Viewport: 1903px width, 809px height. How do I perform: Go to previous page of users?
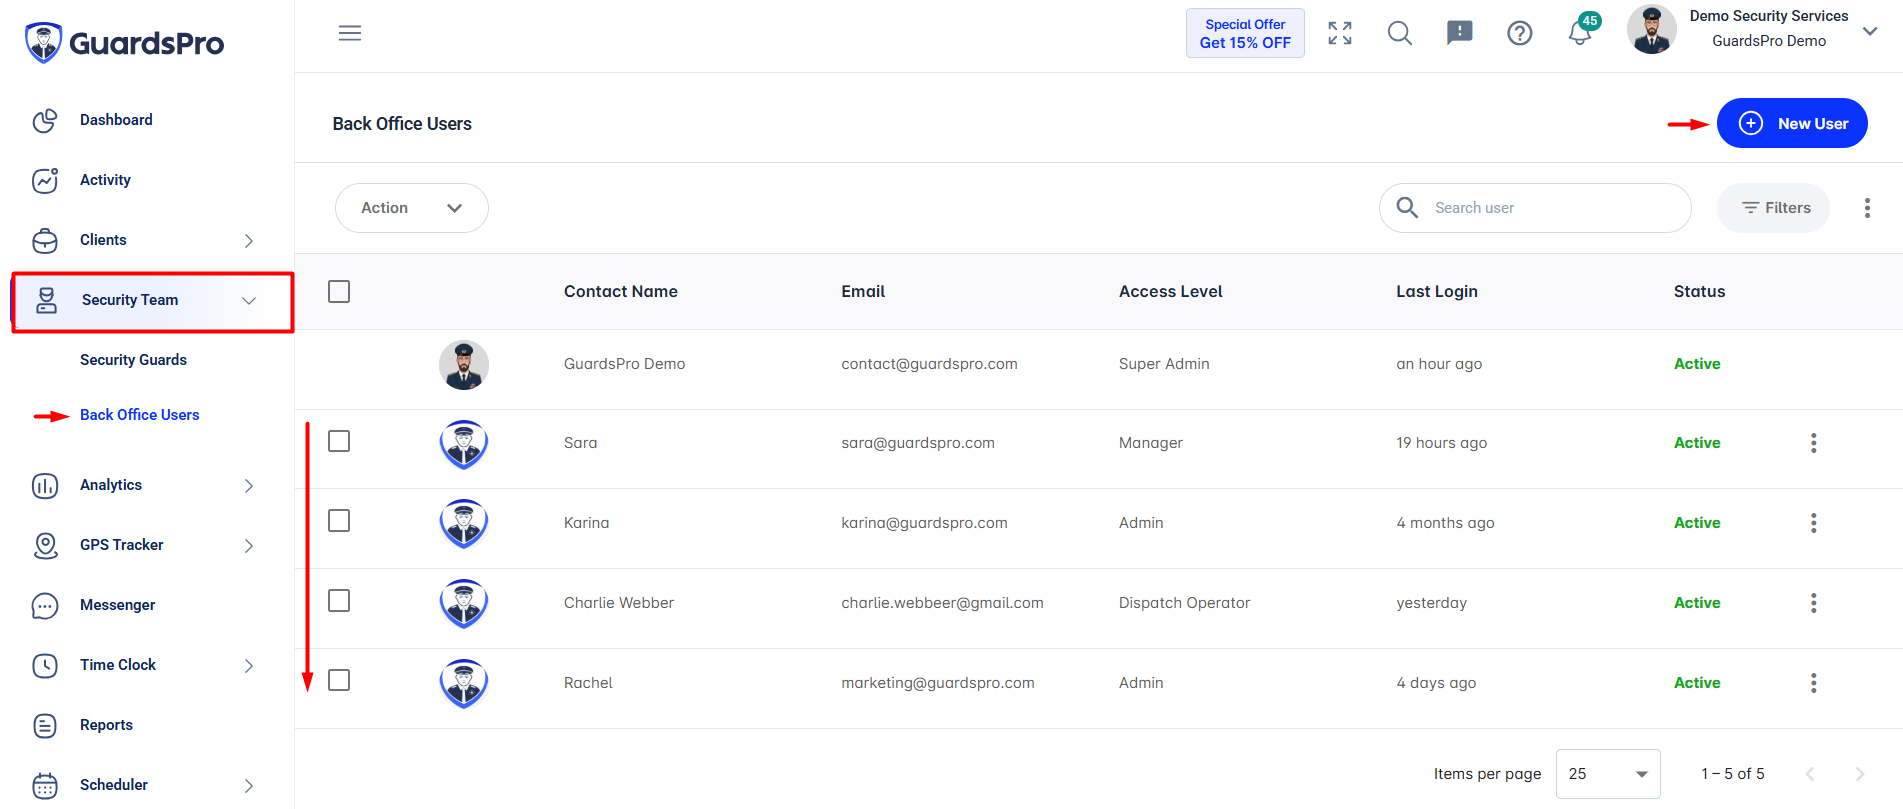point(1810,774)
